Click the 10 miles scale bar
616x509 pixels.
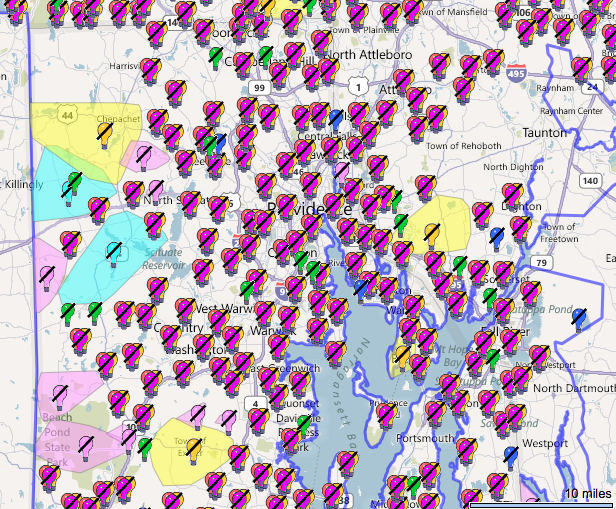(x=542, y=504)
